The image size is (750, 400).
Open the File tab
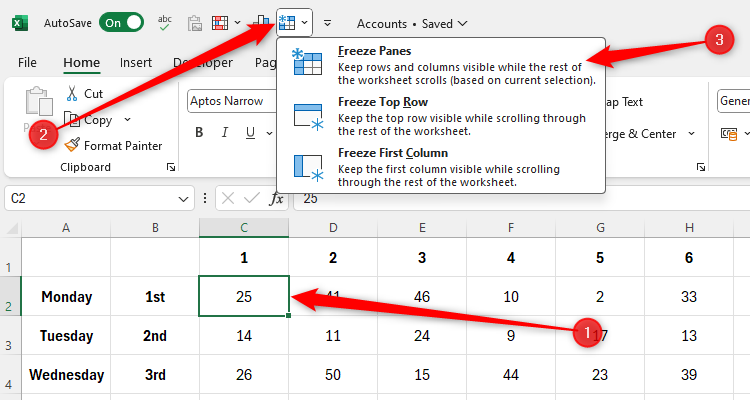[27, 63]
